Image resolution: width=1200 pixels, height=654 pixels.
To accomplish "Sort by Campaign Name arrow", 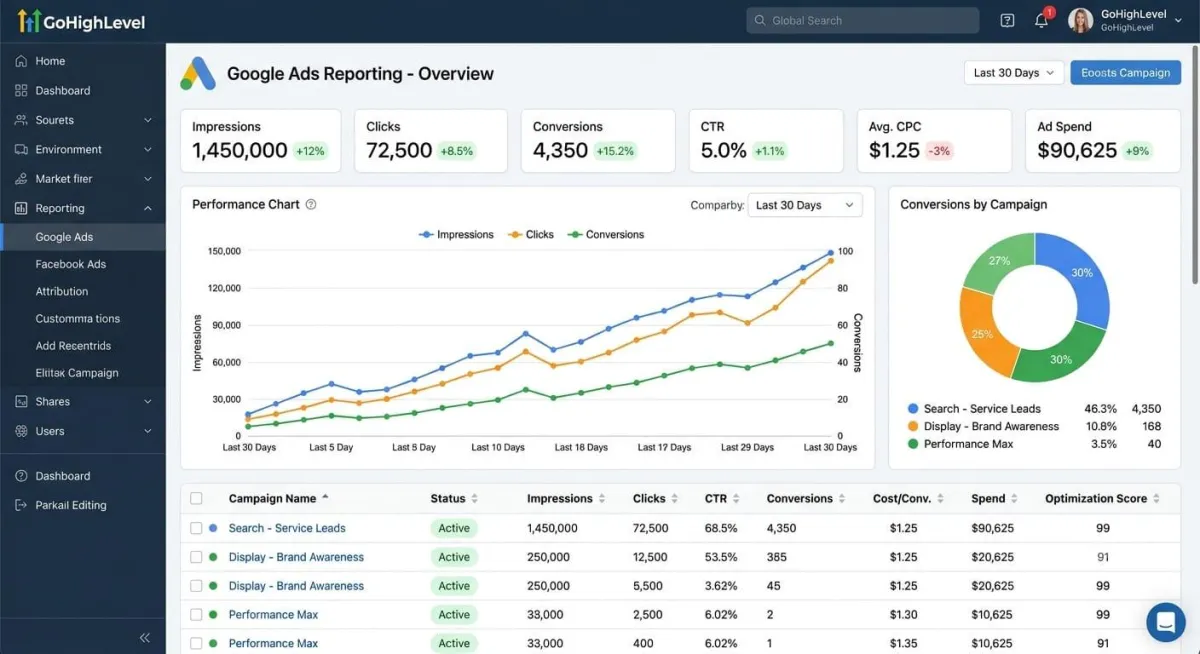I will (x=325, y=498).
